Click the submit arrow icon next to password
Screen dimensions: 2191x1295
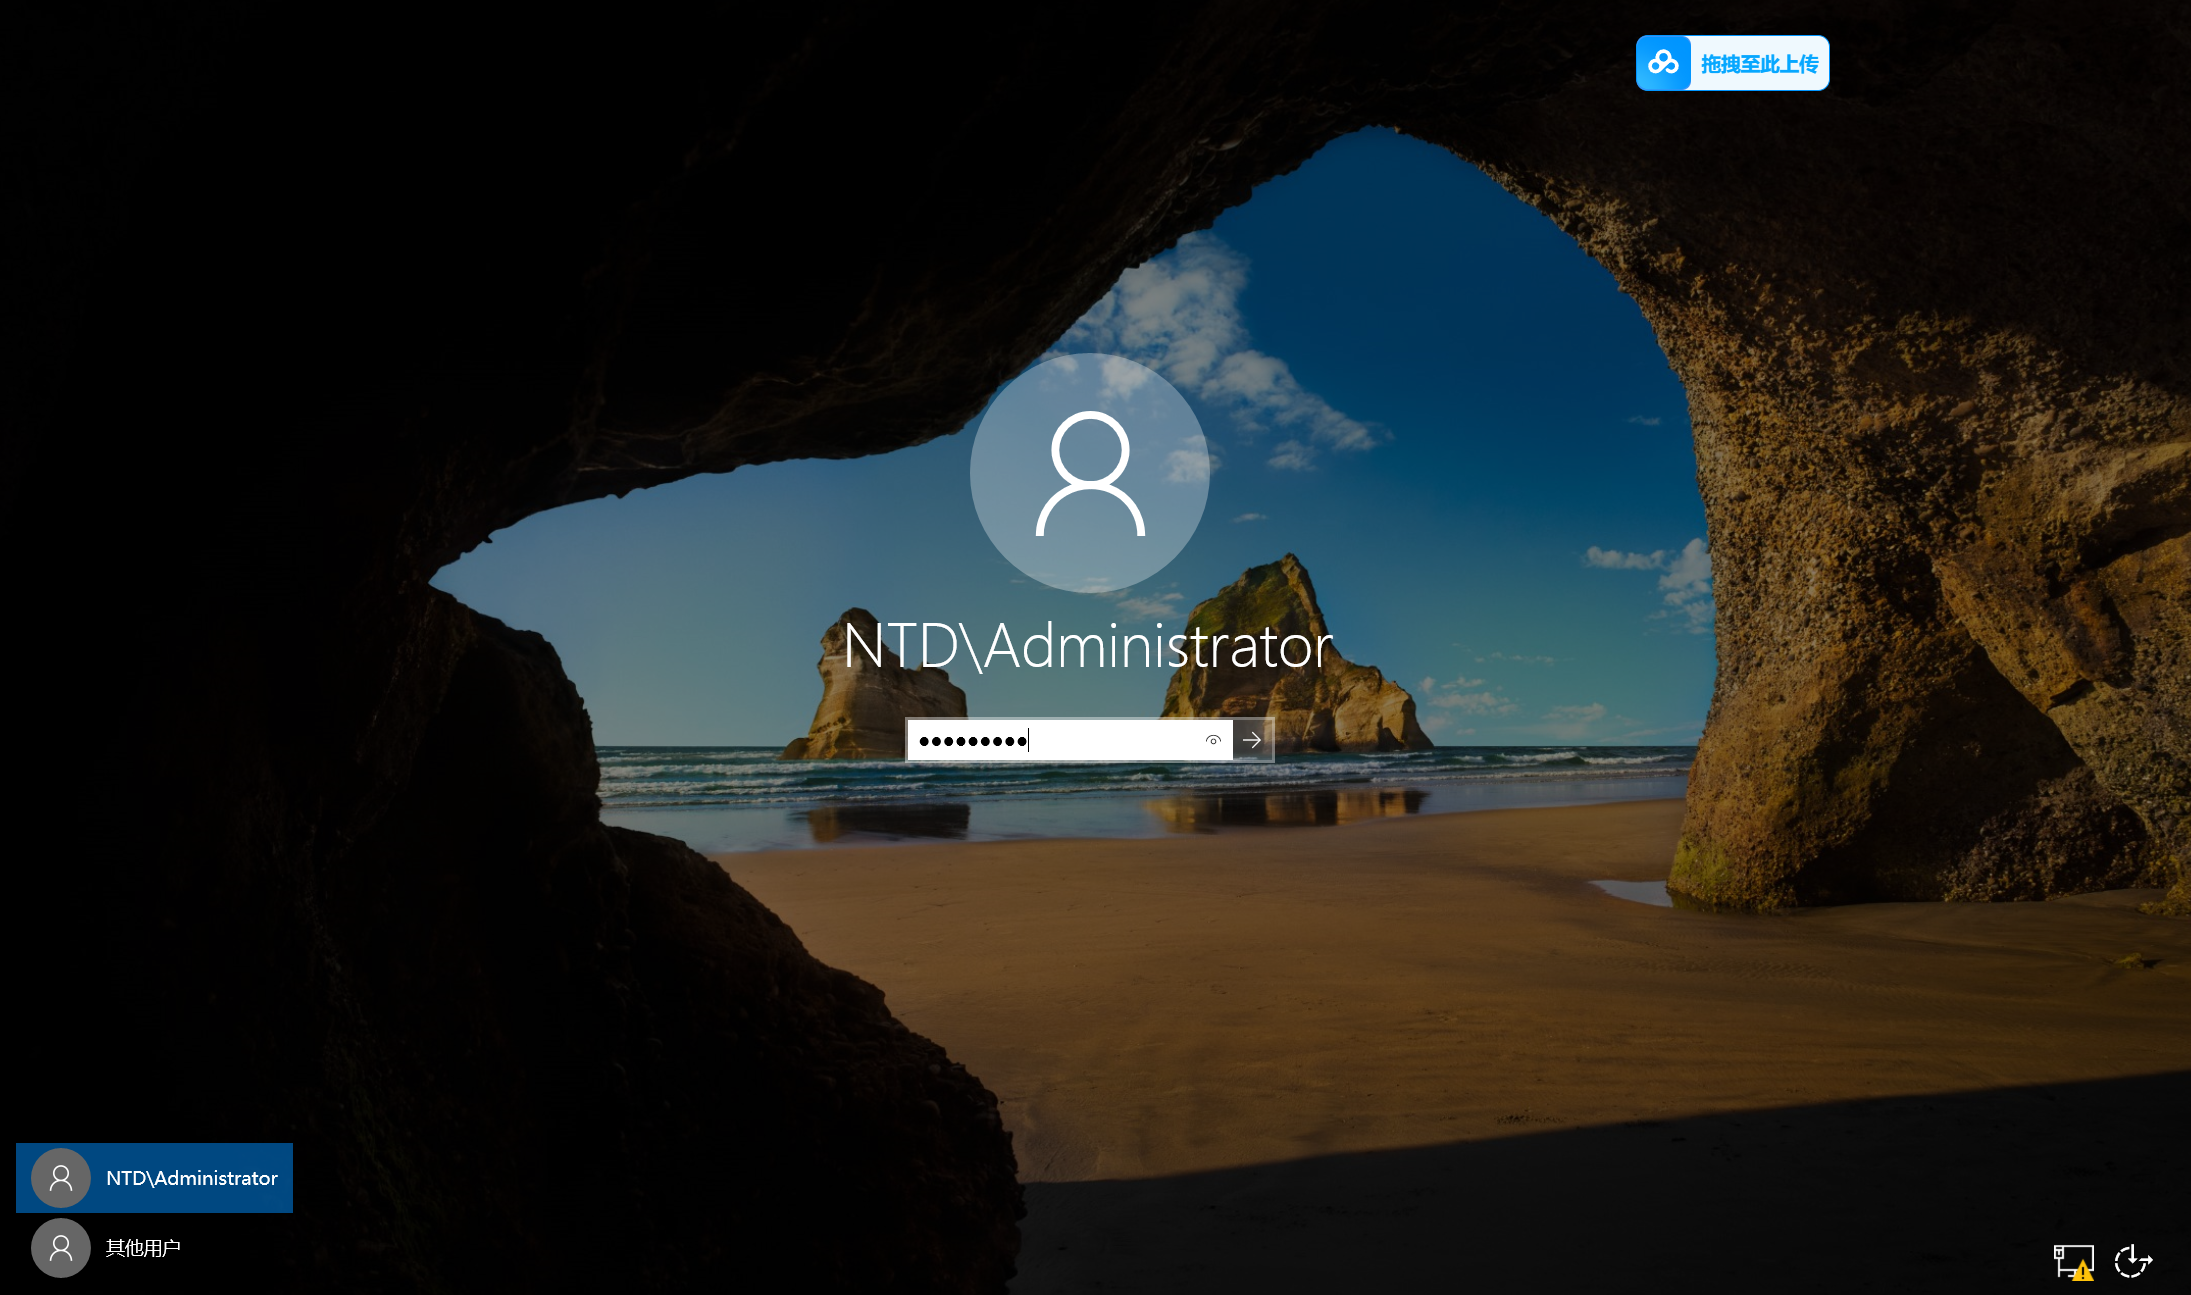tap(1252, 740)
